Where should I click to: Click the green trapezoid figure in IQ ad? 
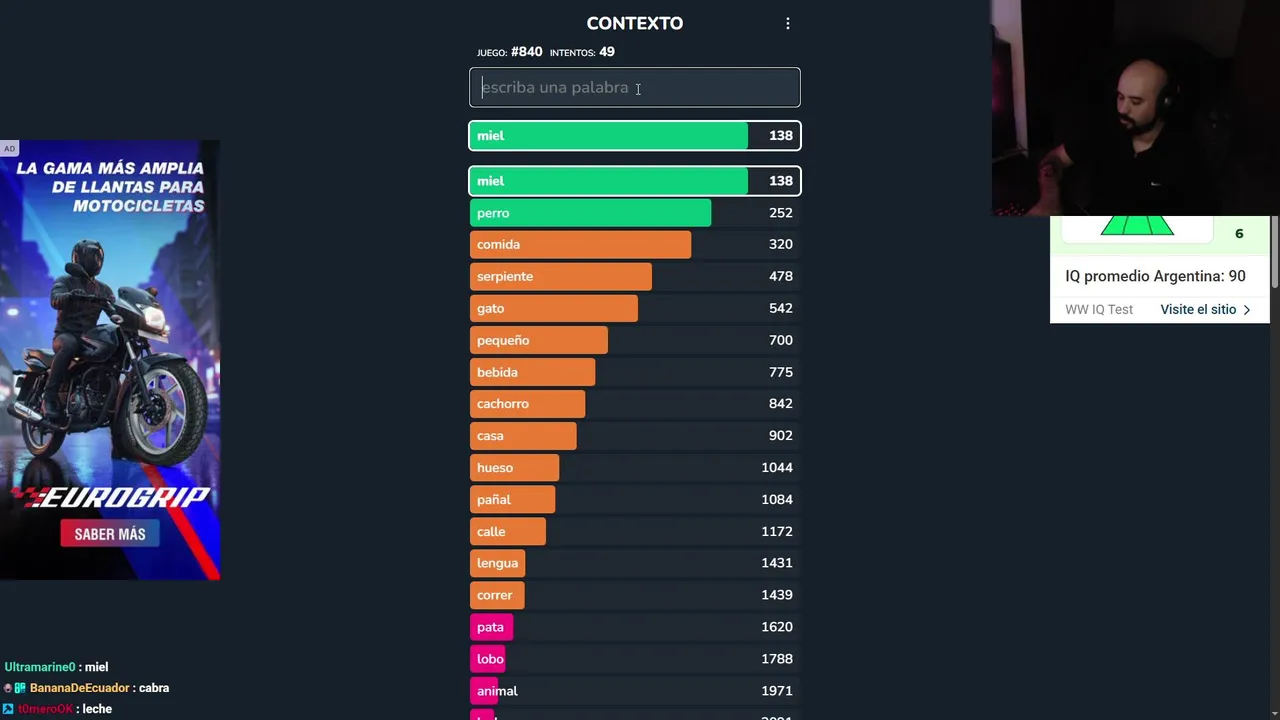[x=1137, y=226]
